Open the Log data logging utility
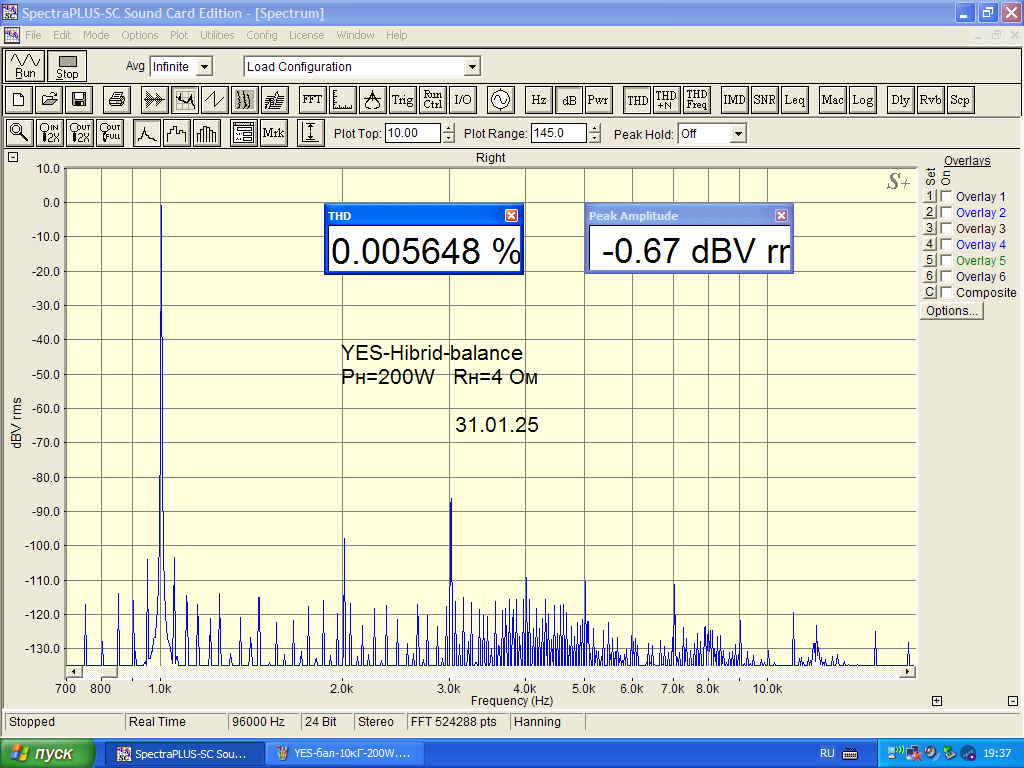The height and width of the screenshot is (768, 1024). (862, 100)
